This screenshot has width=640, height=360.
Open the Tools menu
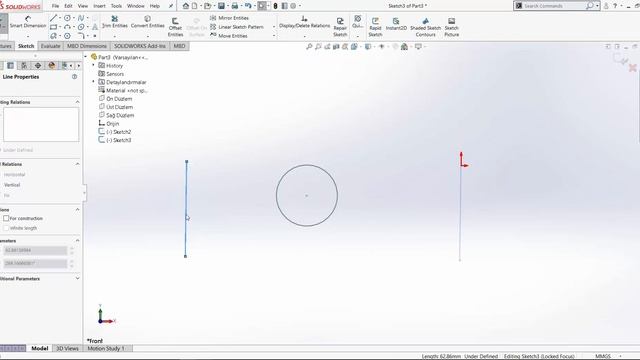(116, 6)
